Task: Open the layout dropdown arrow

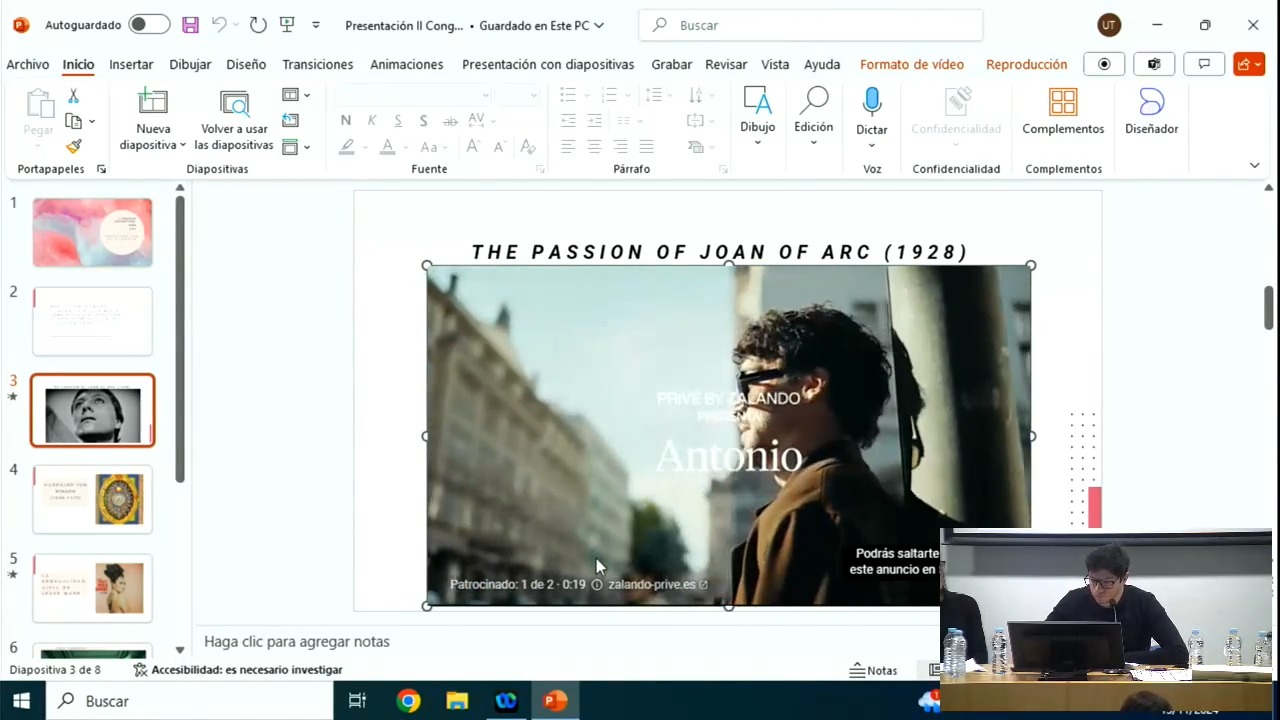Action: pyautogui.click(x=307, y=95)
